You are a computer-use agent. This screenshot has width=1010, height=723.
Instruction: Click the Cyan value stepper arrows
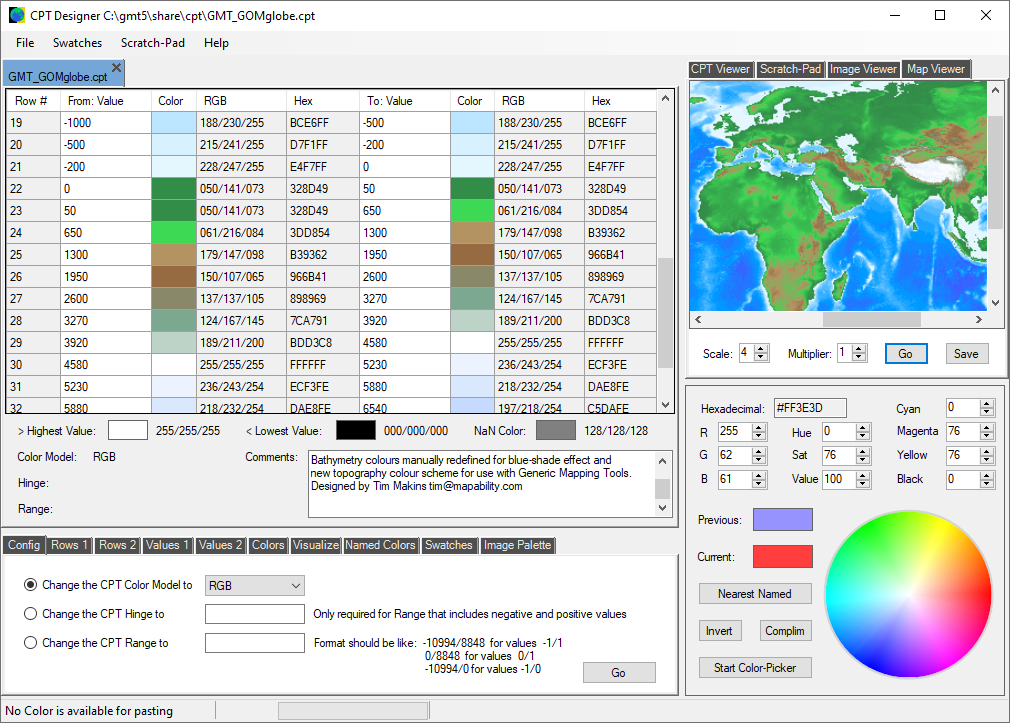[987, 408]
